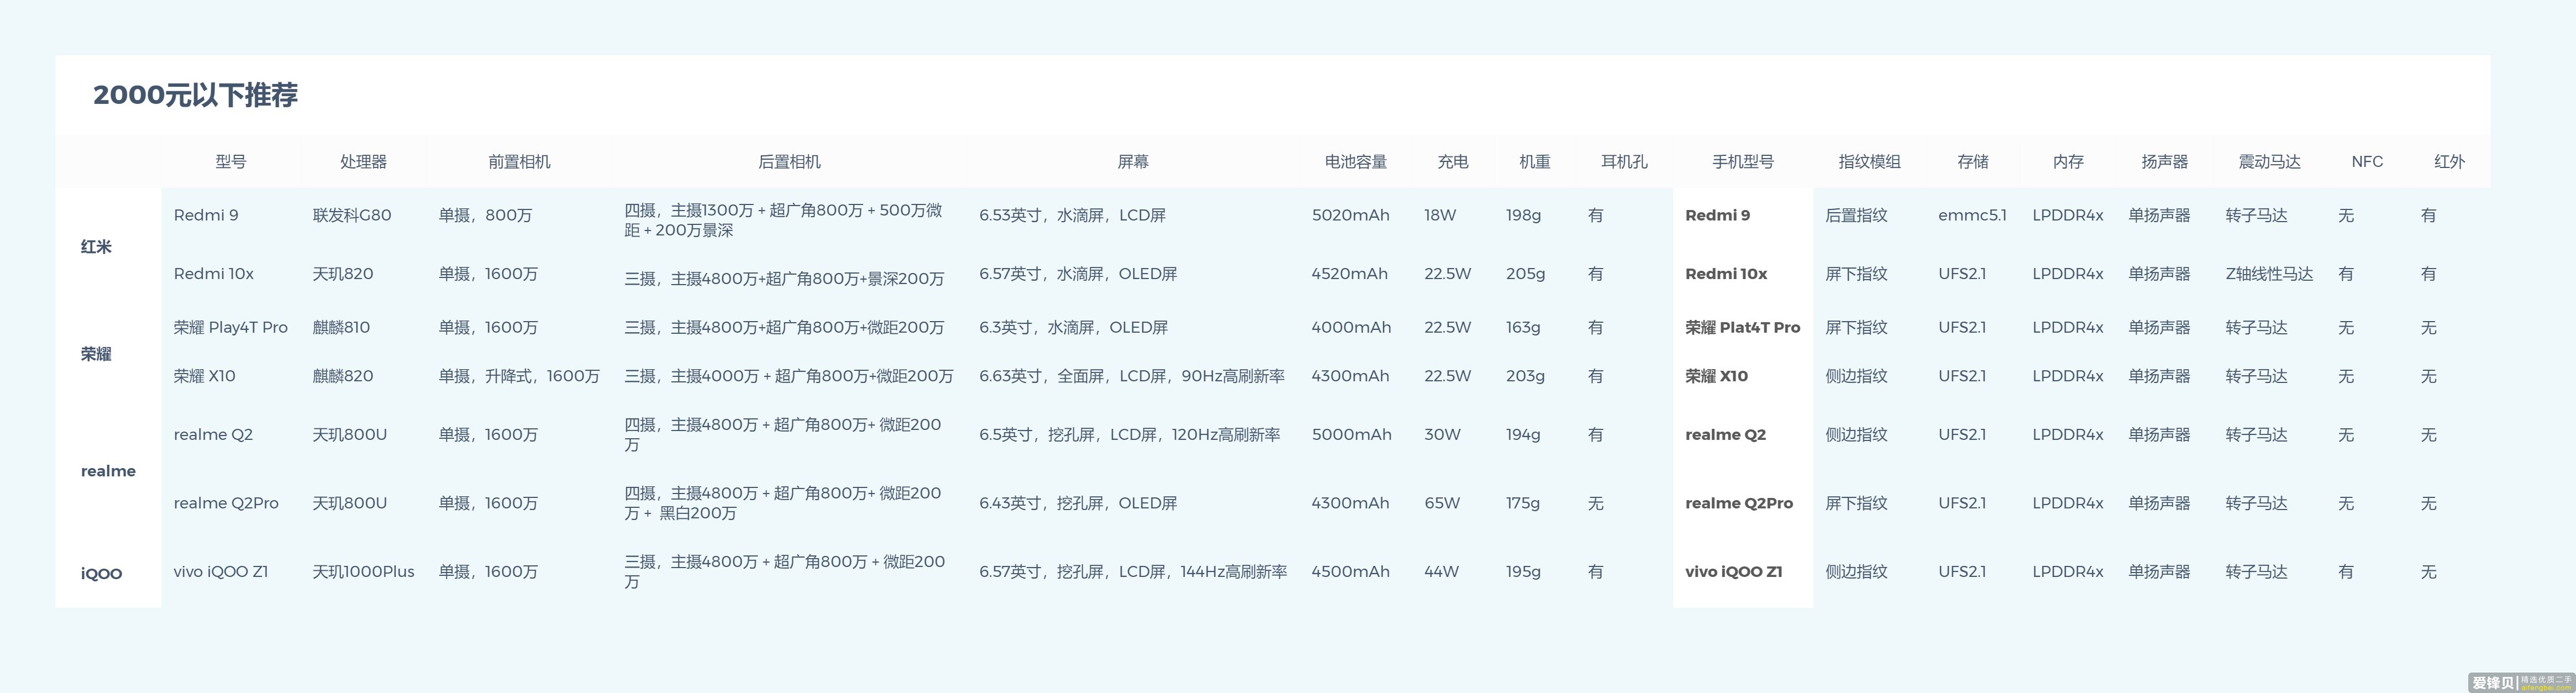
Task: Click the 175g weight cell
Action: coord(1523,504)
